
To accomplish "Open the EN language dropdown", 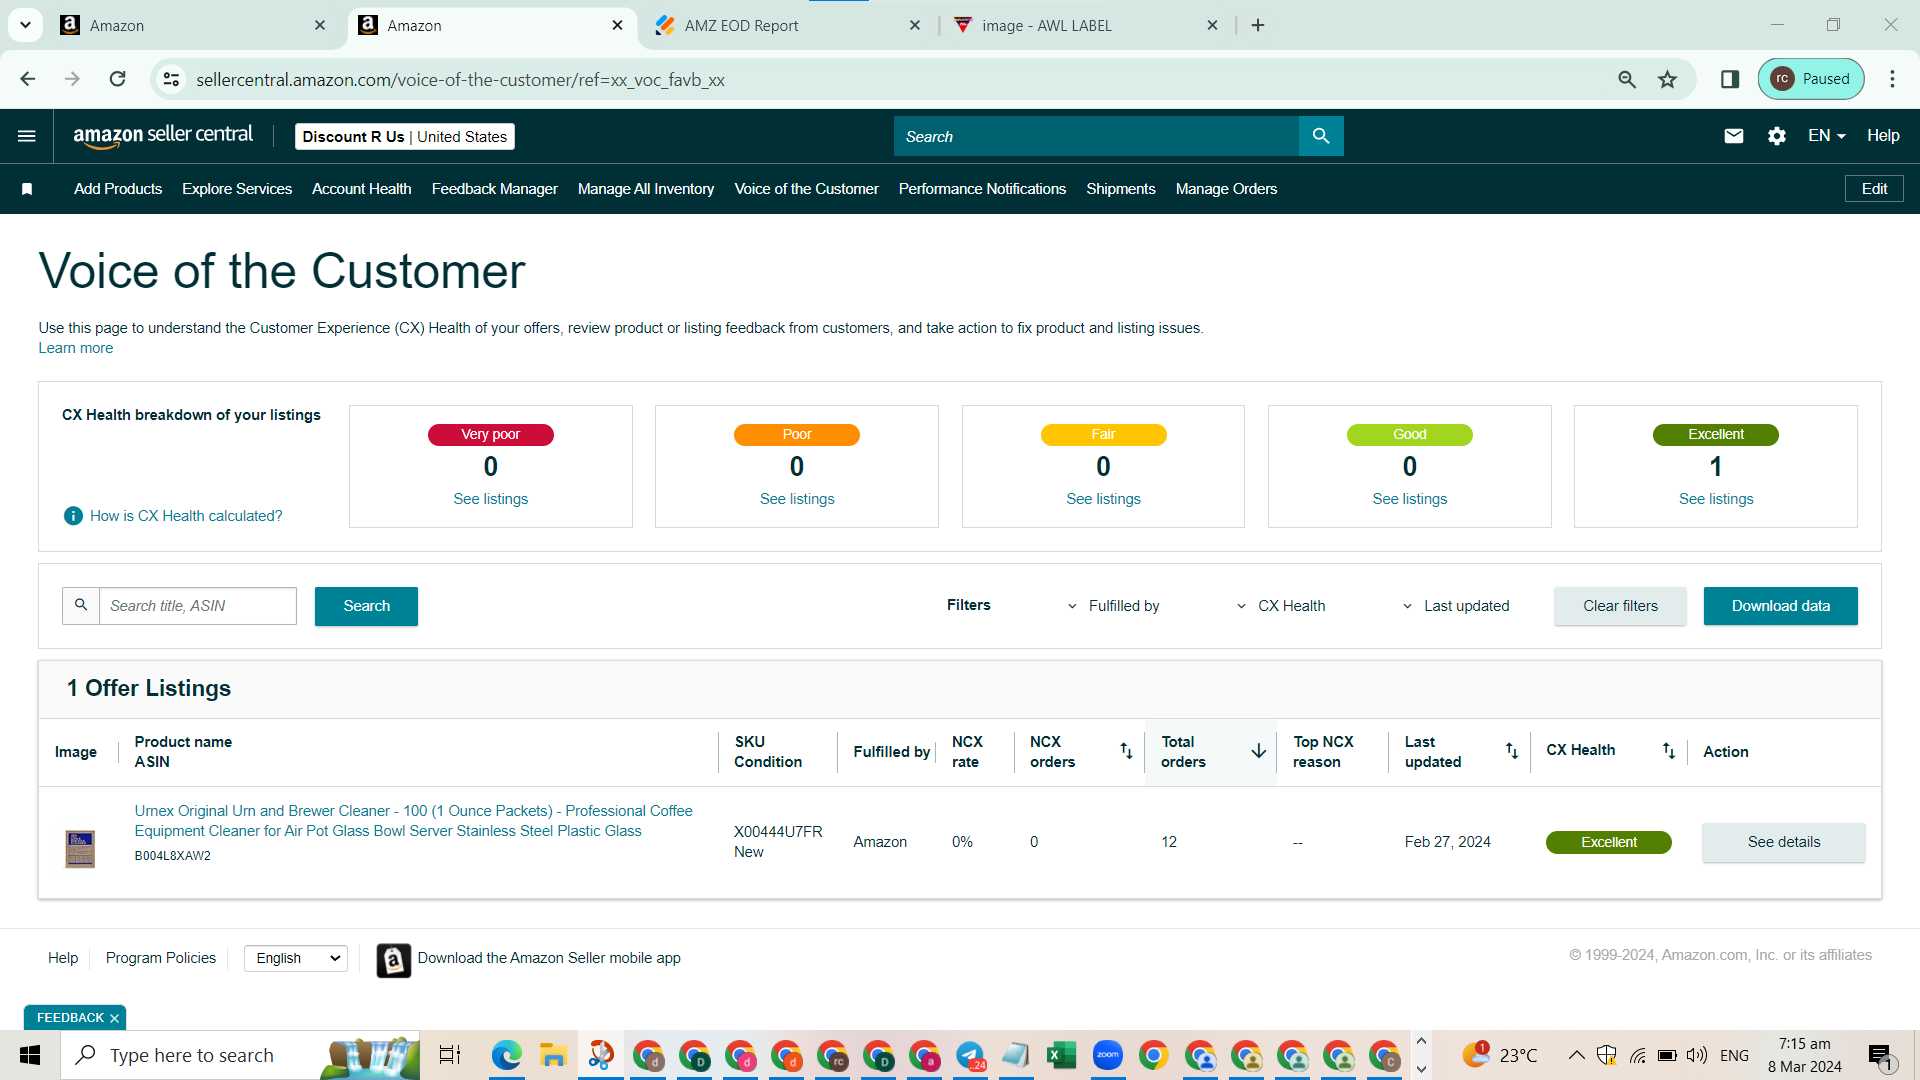I will tap(1826, 136).
